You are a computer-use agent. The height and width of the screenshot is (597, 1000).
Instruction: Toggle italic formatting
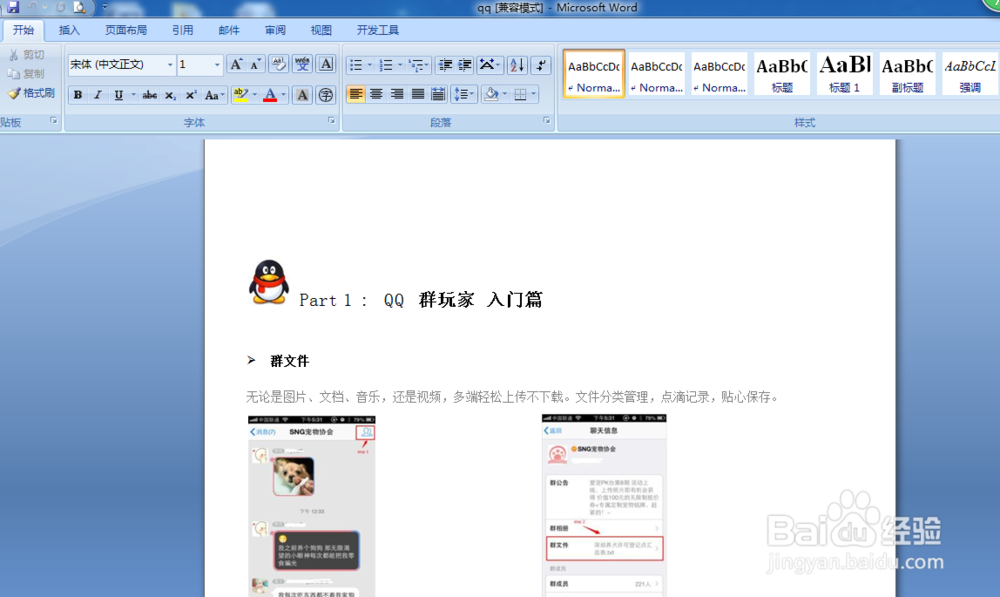97,94
